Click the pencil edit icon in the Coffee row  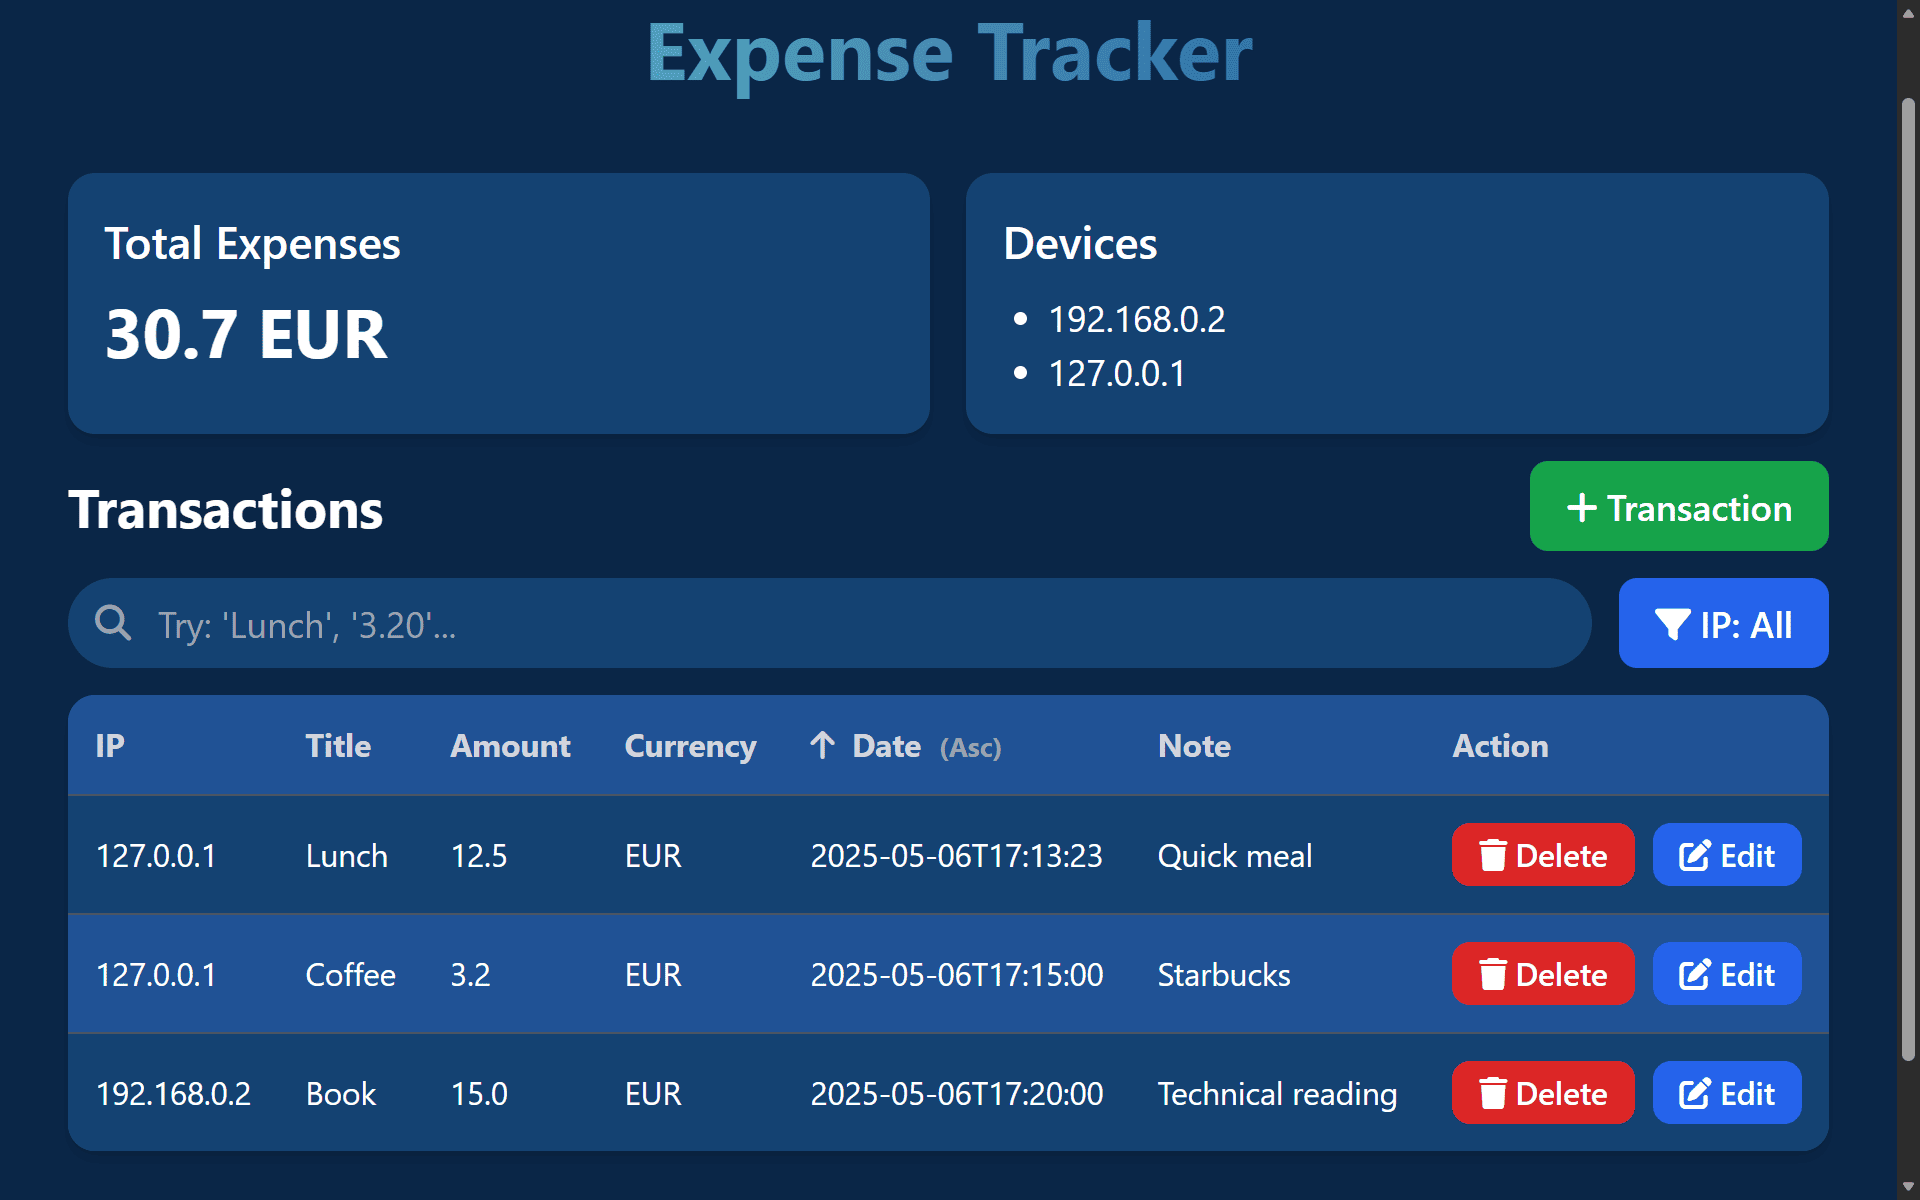pos(1695,975)
